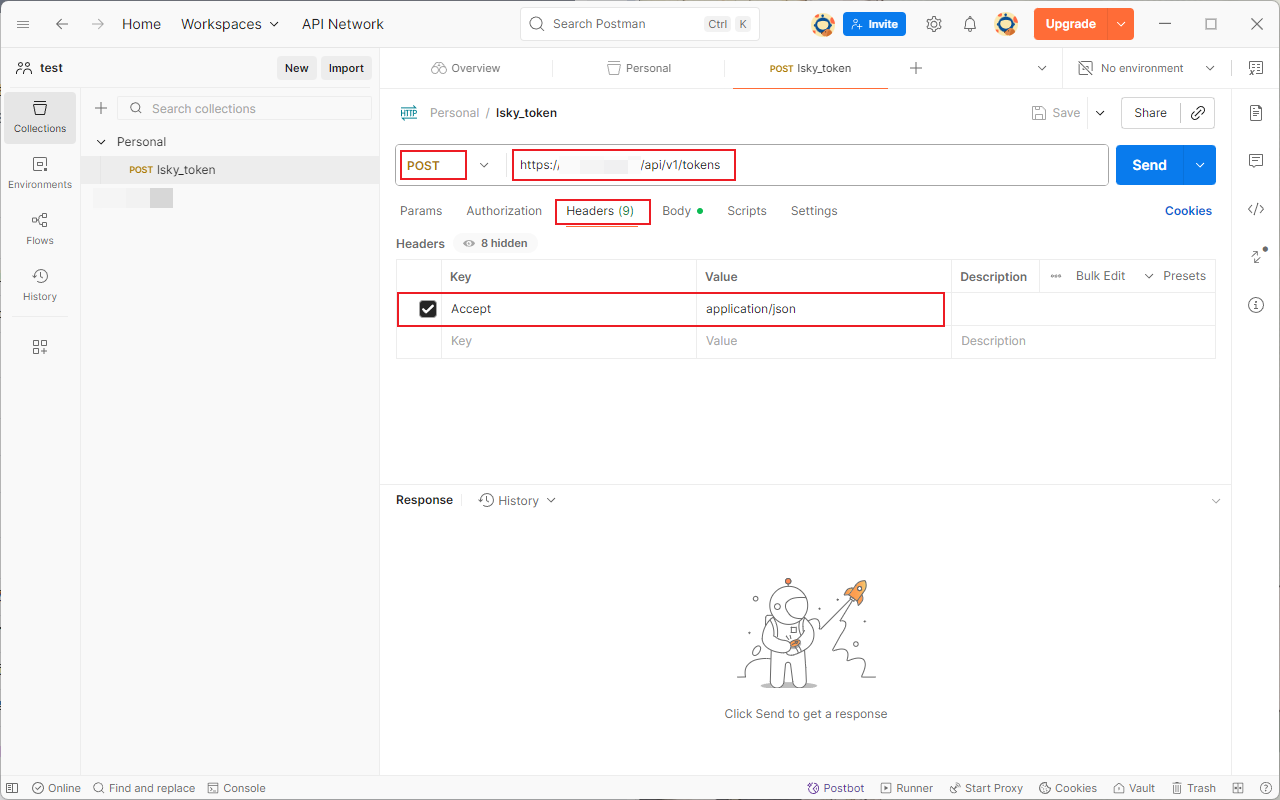Click the Search Postman field
The image size is (1280, 800).
640,24
